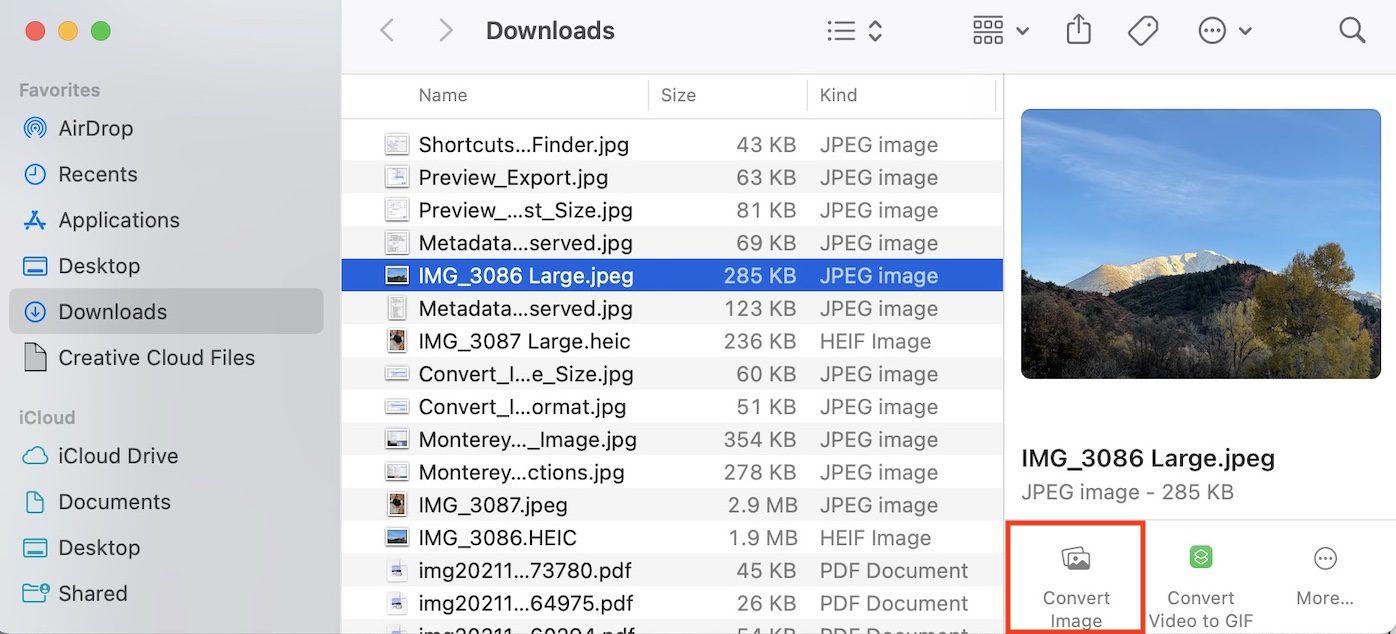The image size is (1396, 634).
Task: Open the list view options dropdown
Action: tap(855, 31)
